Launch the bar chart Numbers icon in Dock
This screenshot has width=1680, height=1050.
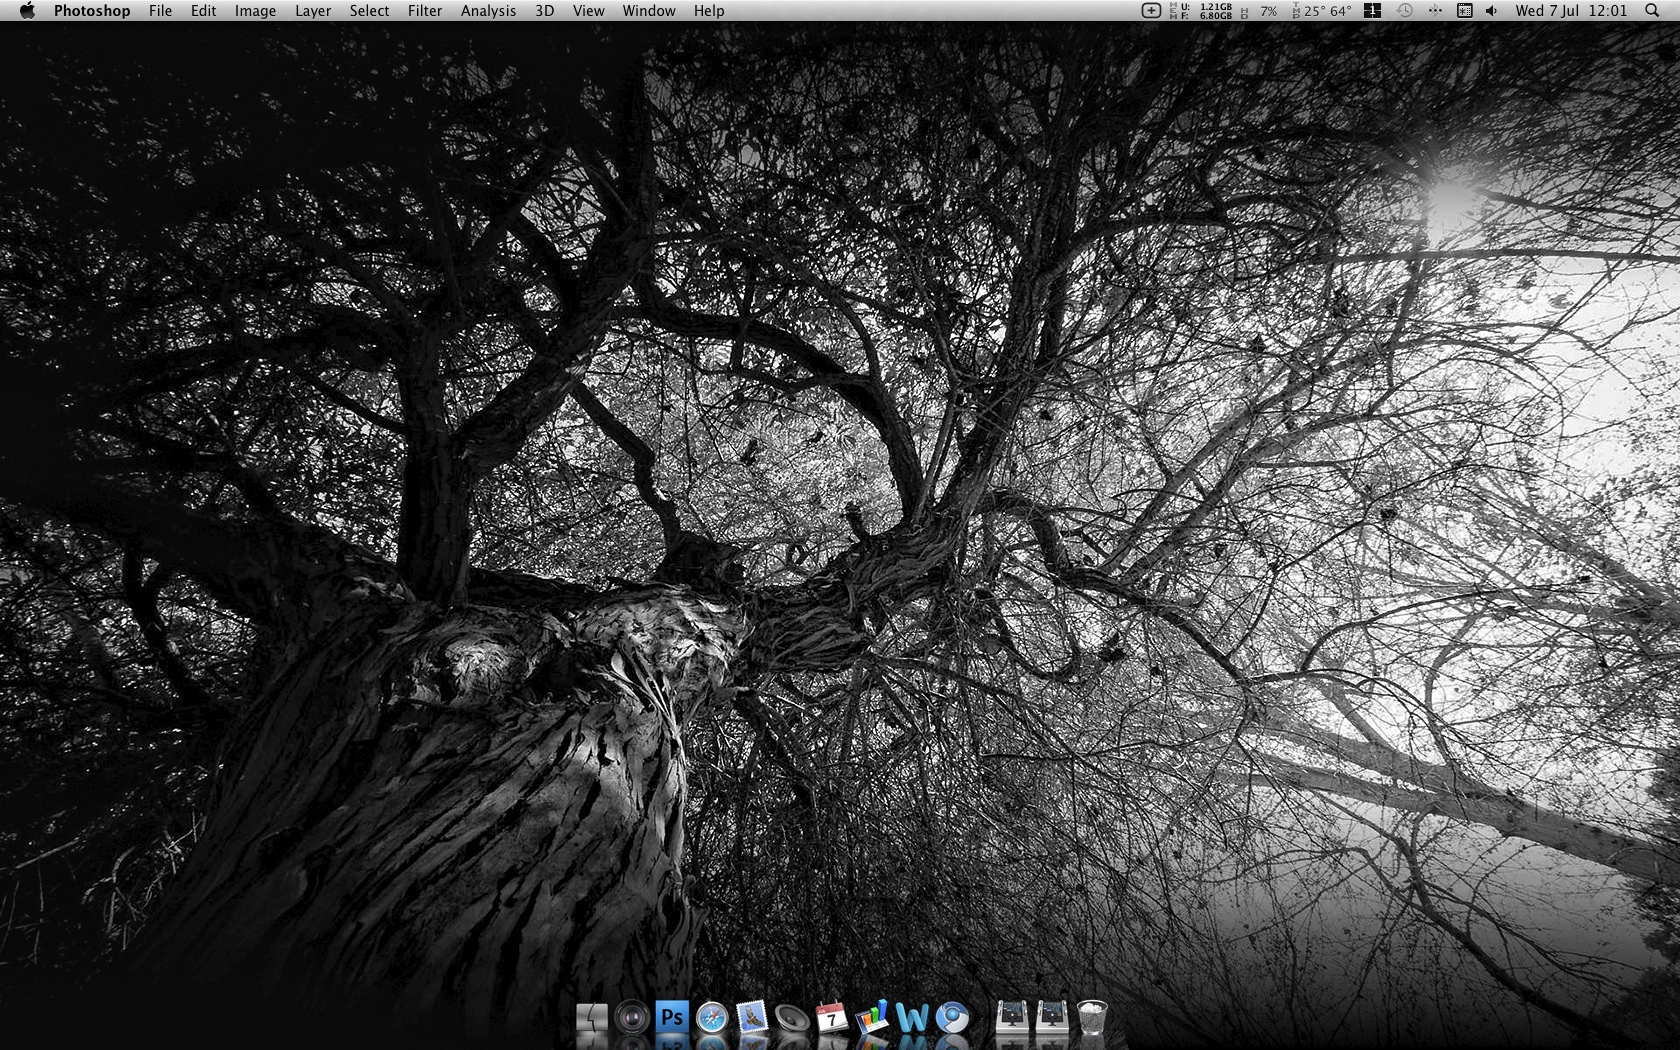872,1018
